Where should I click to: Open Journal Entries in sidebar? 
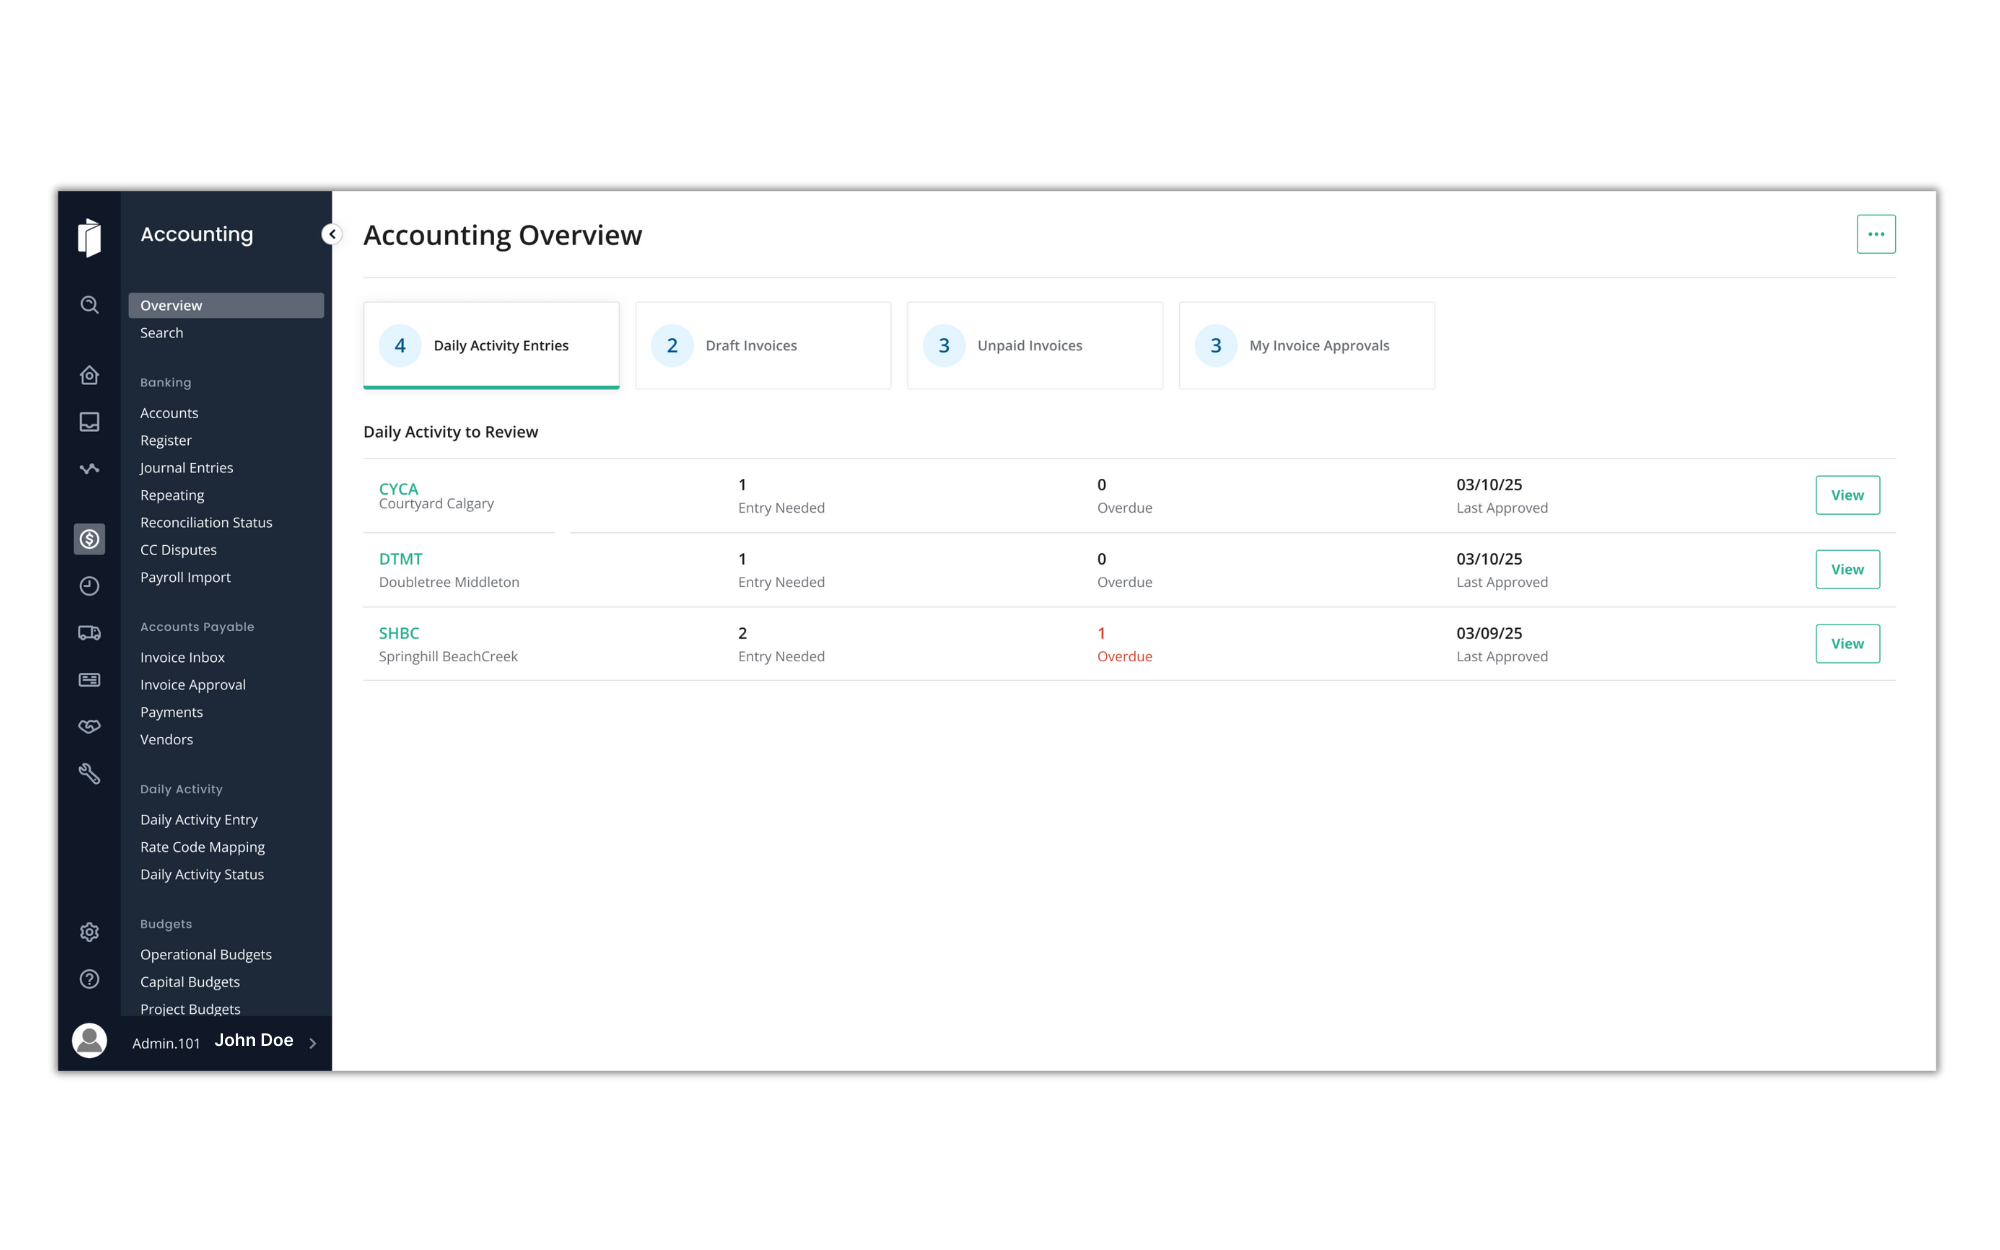(x=186, y=468)
